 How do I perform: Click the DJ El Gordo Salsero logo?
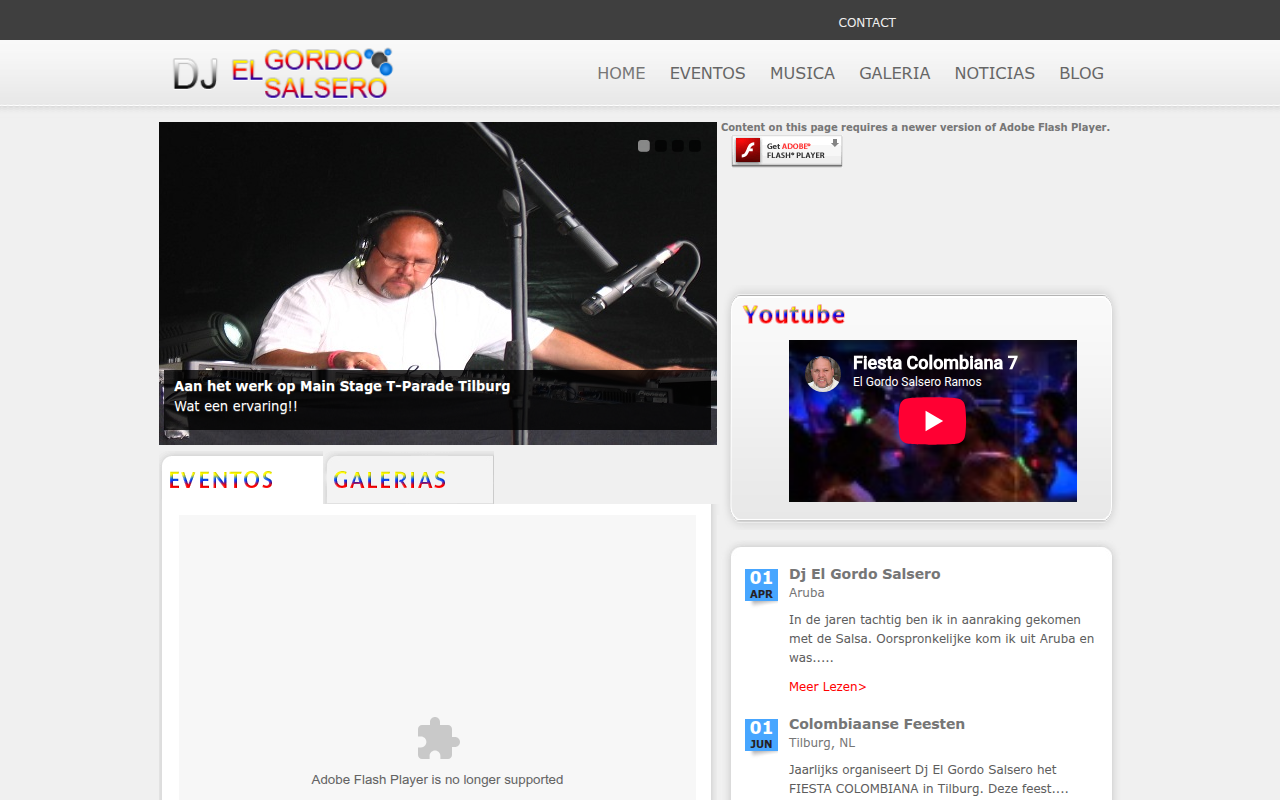pyautogui.click(x=282, y=74)
